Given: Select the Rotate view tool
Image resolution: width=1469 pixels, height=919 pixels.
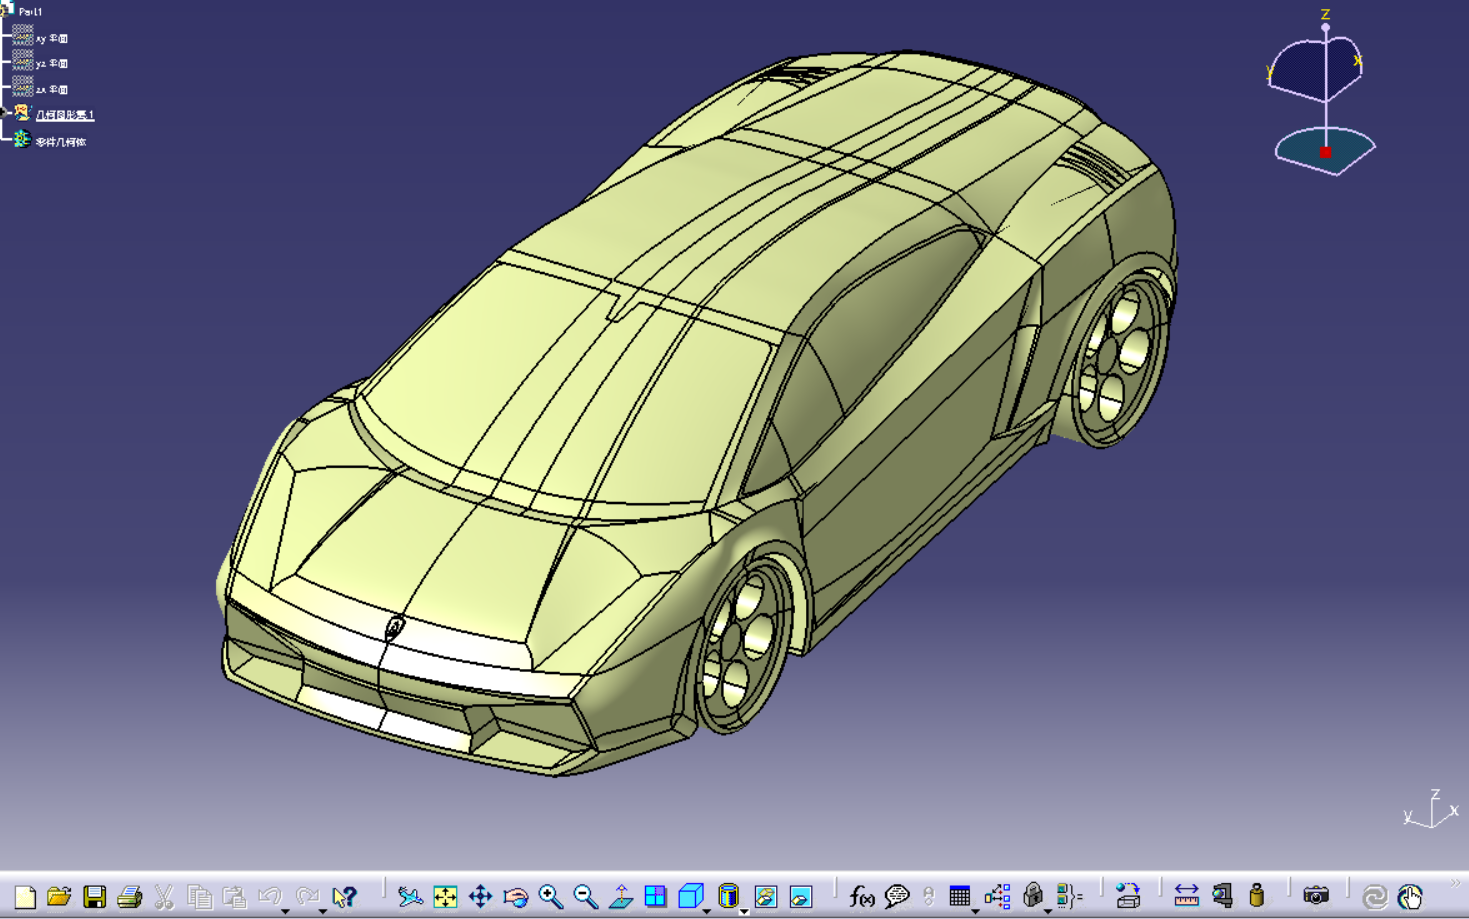Looking at the screenshot, I should 515,897.
